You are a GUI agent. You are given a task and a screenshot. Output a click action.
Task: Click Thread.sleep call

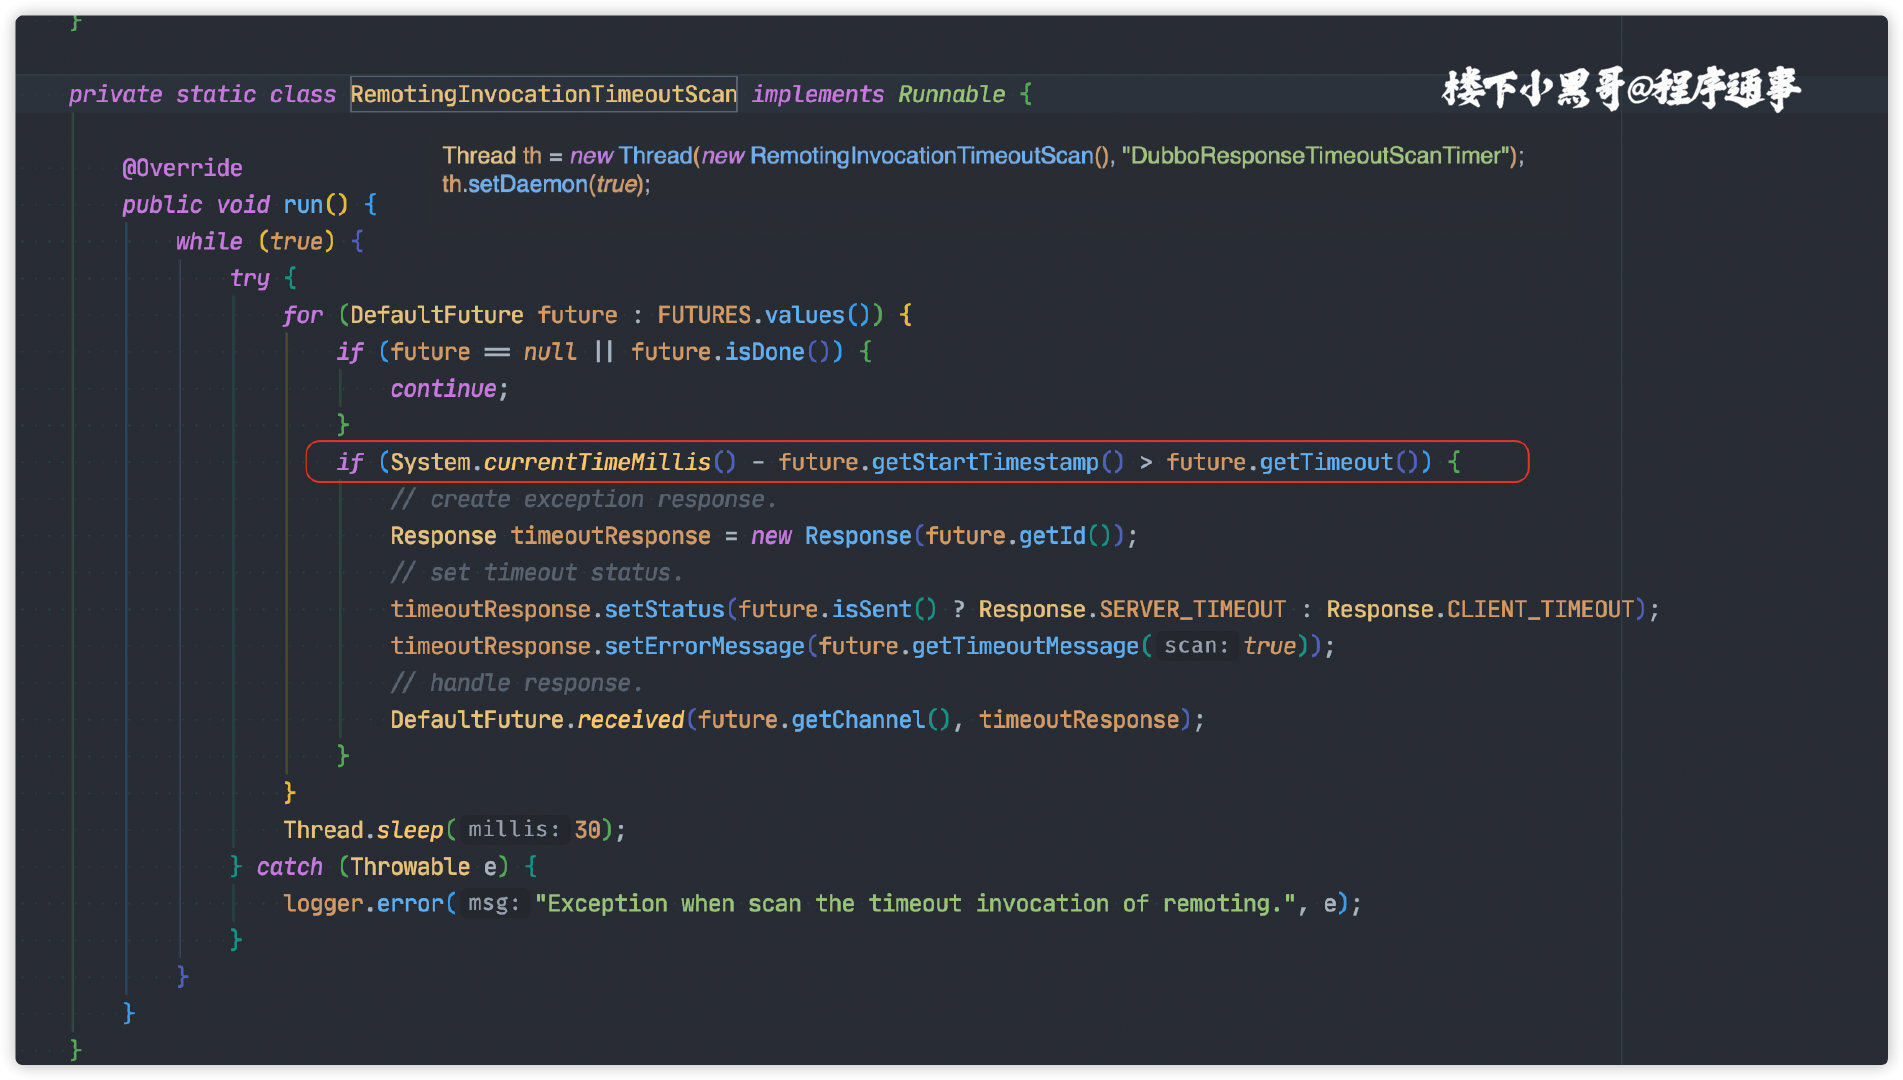[363, 830]
